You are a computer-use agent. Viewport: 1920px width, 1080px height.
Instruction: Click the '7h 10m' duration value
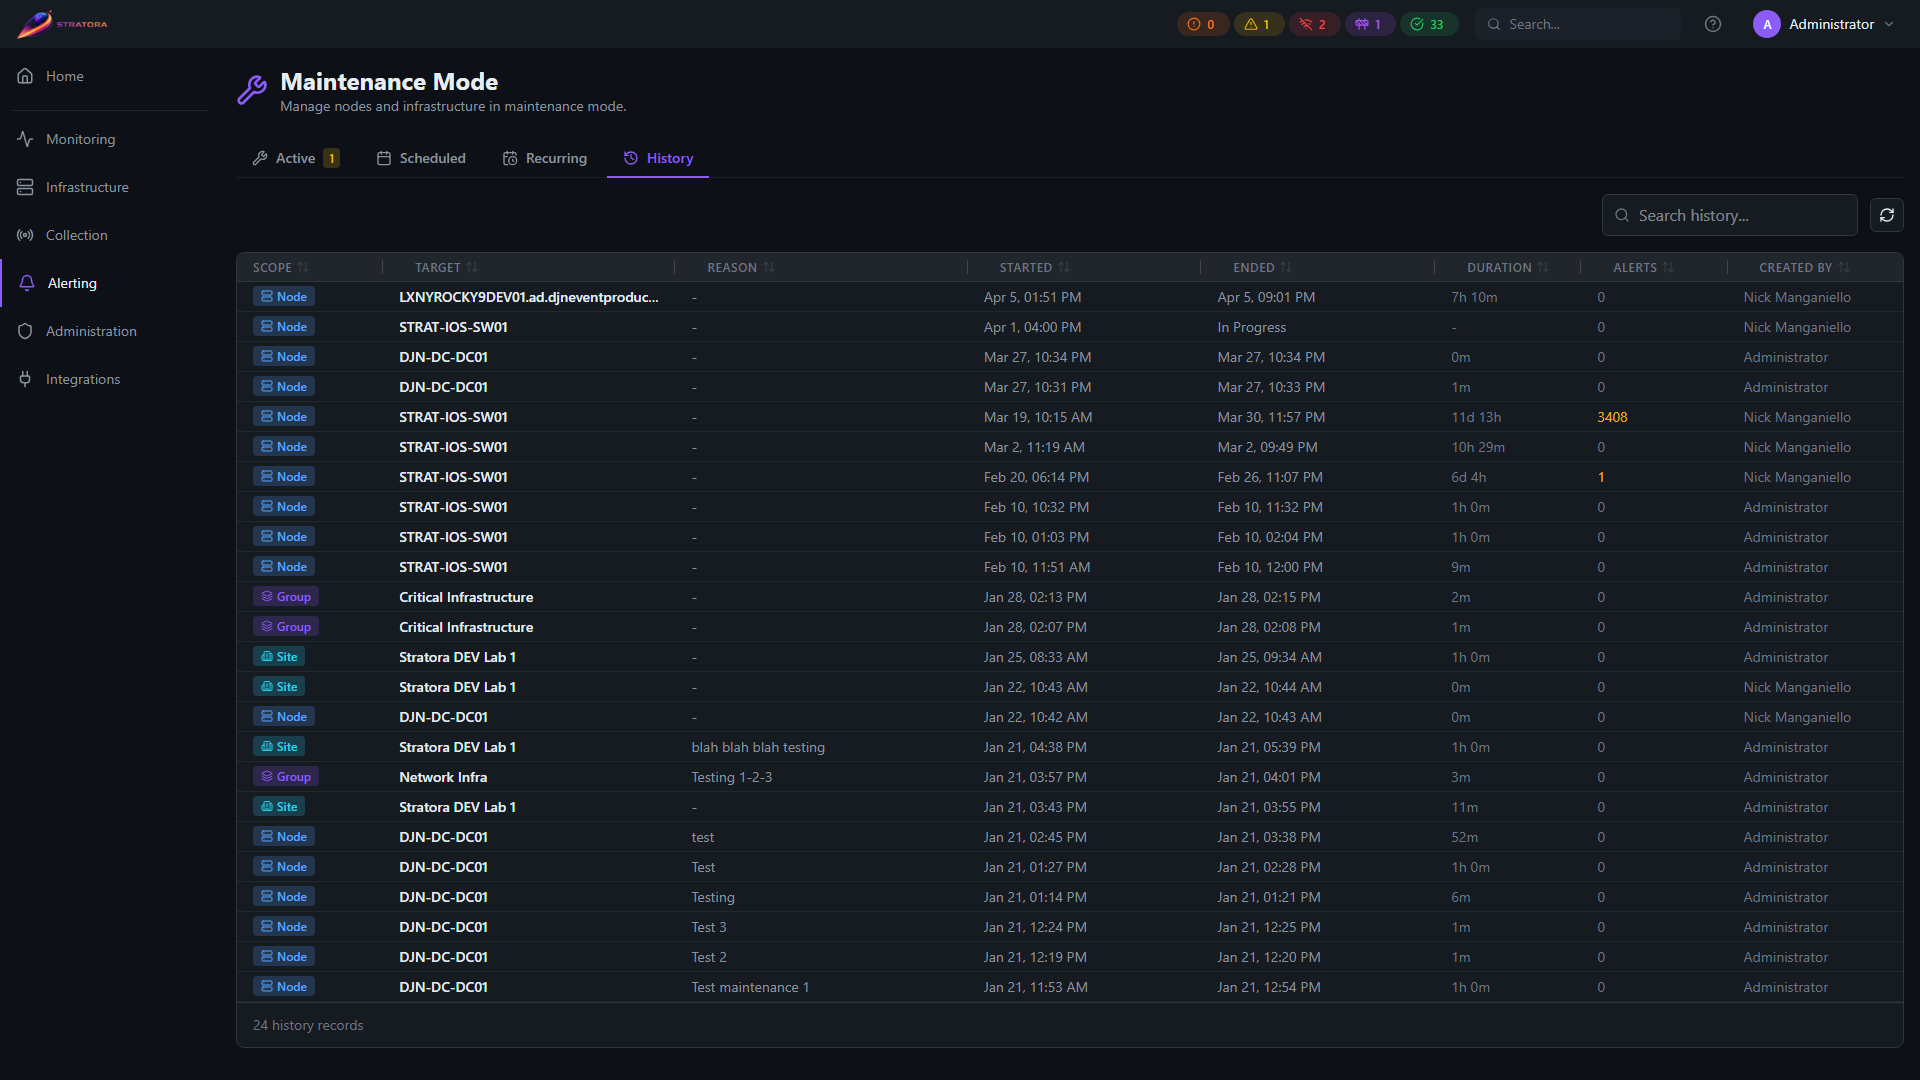(1474, 297)
